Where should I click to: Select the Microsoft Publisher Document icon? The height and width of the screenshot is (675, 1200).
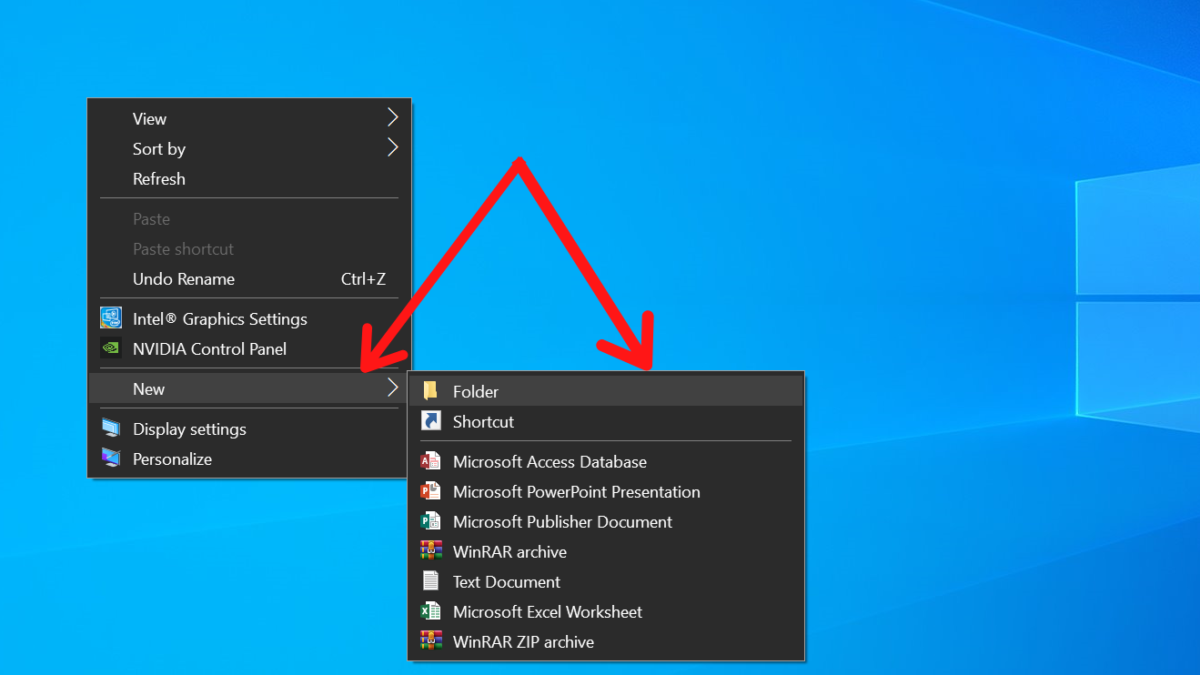(431, 521)
